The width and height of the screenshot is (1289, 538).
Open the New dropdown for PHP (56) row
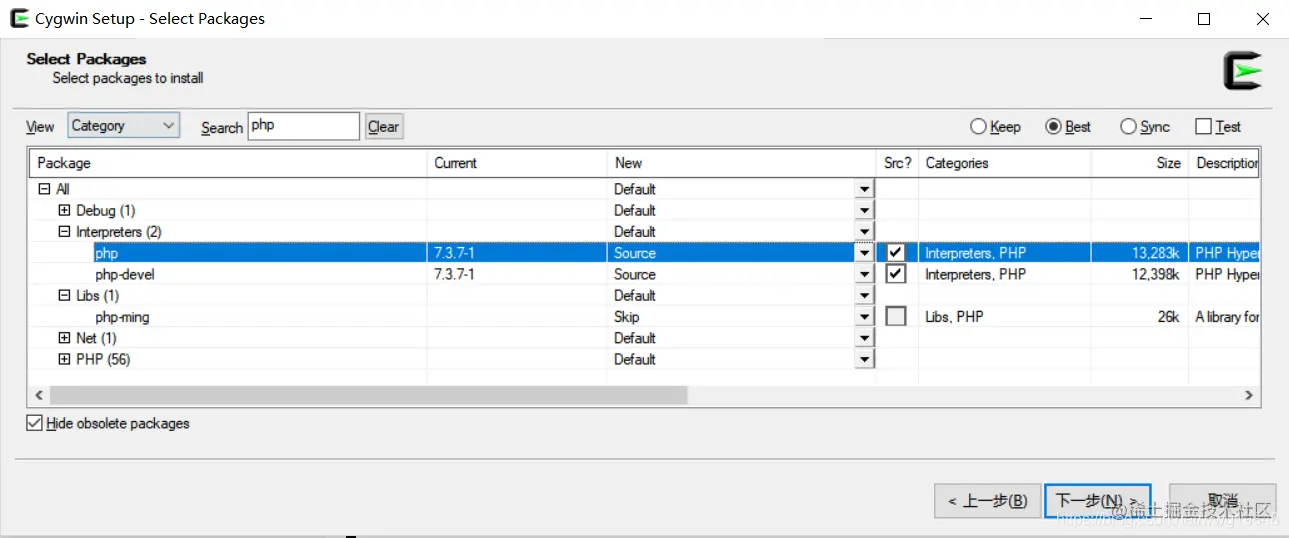coord(865,359)
